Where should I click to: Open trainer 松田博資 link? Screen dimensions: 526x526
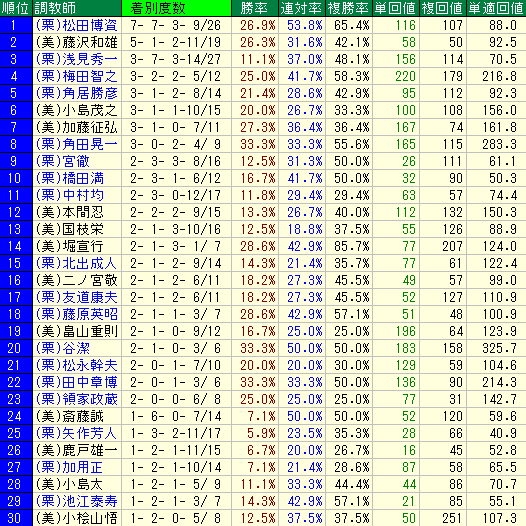click(x=77, y=25)
